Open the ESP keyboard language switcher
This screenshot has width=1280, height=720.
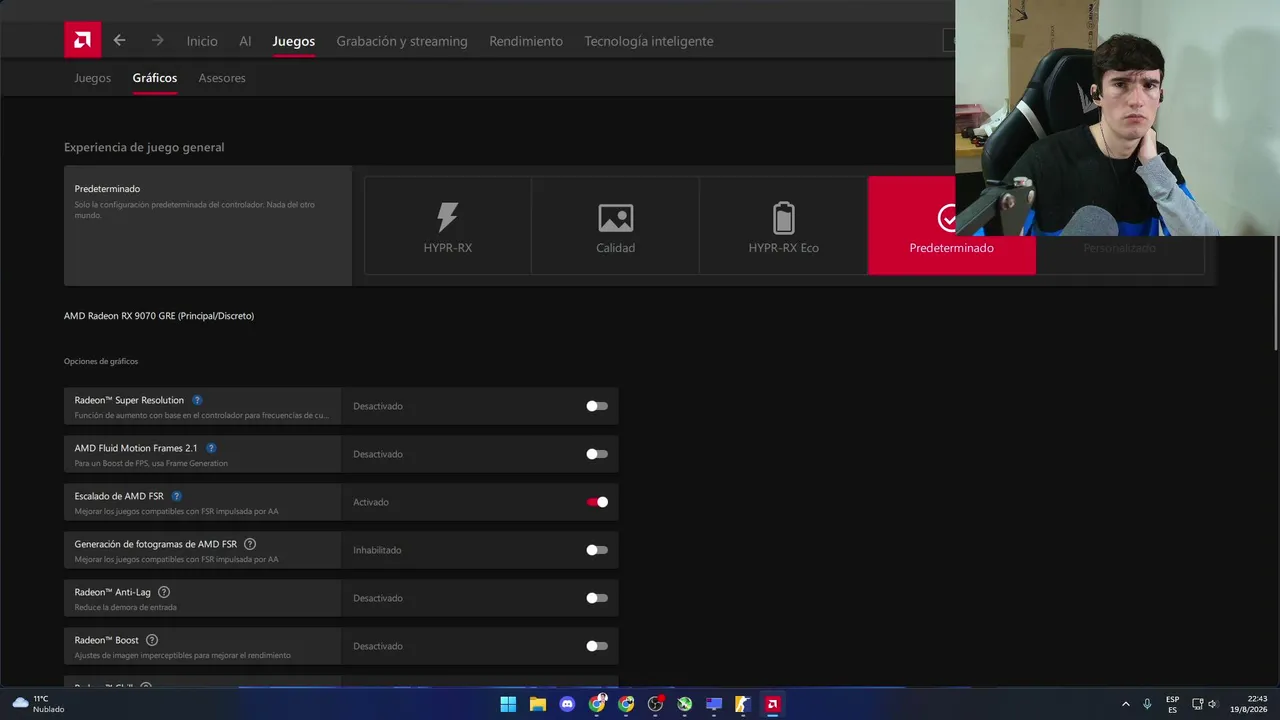pyautogui.click(x=1172, y=704)
